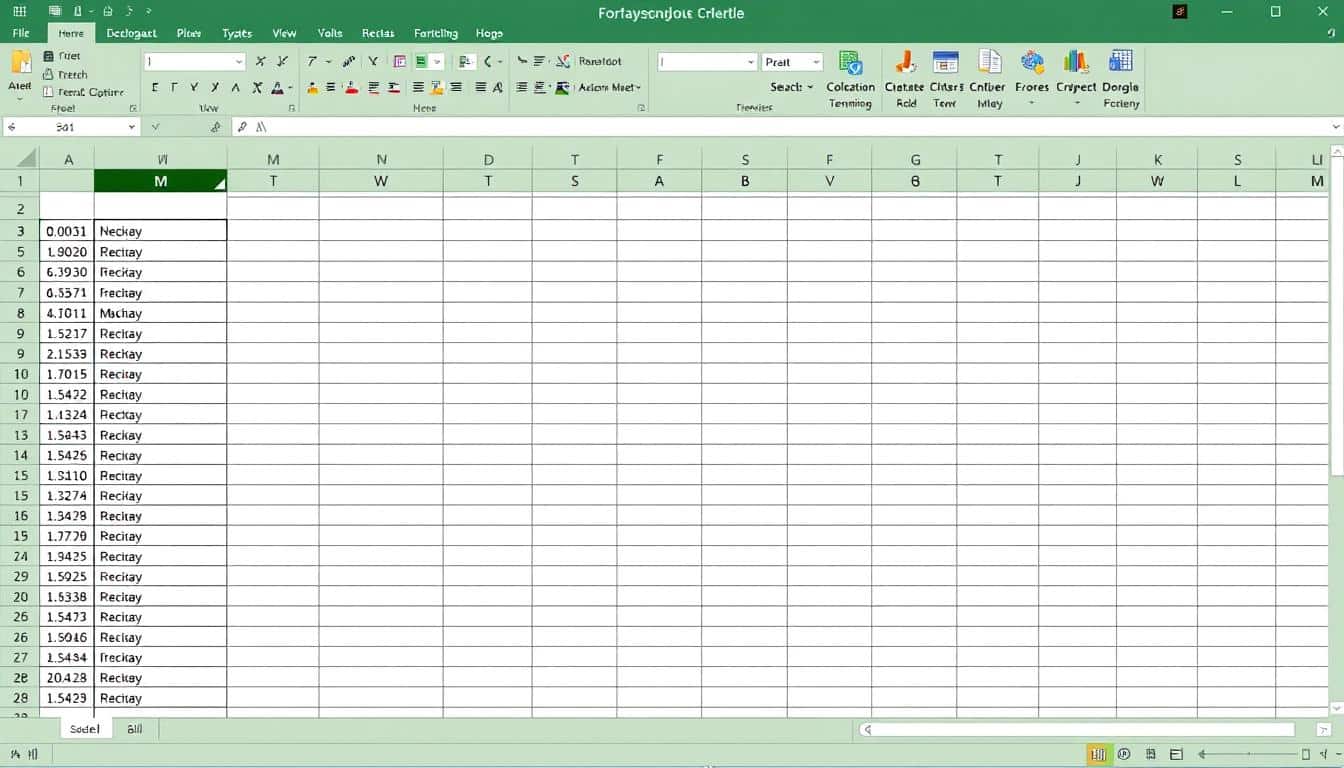
Task: Select row 1 cell containing W under N
Action: [x=381, y=181]
